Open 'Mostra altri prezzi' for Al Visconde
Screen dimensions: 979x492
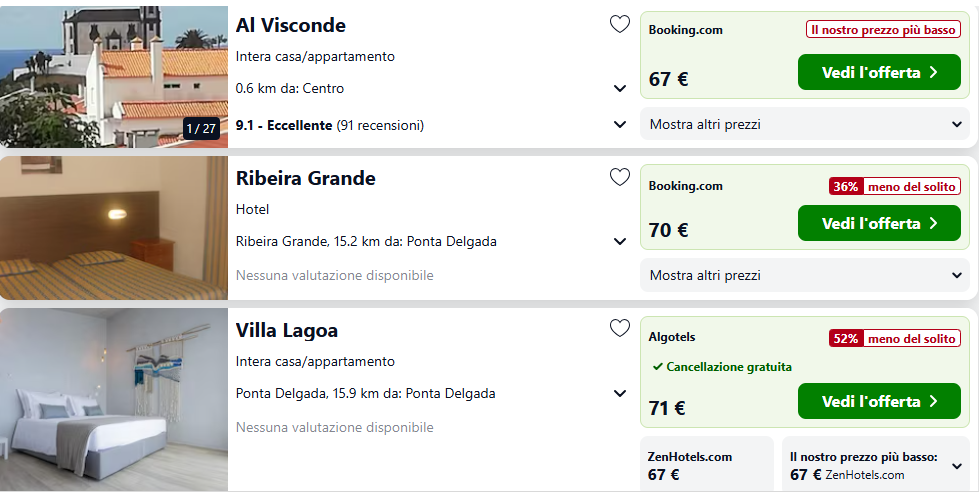click(804, 125)
